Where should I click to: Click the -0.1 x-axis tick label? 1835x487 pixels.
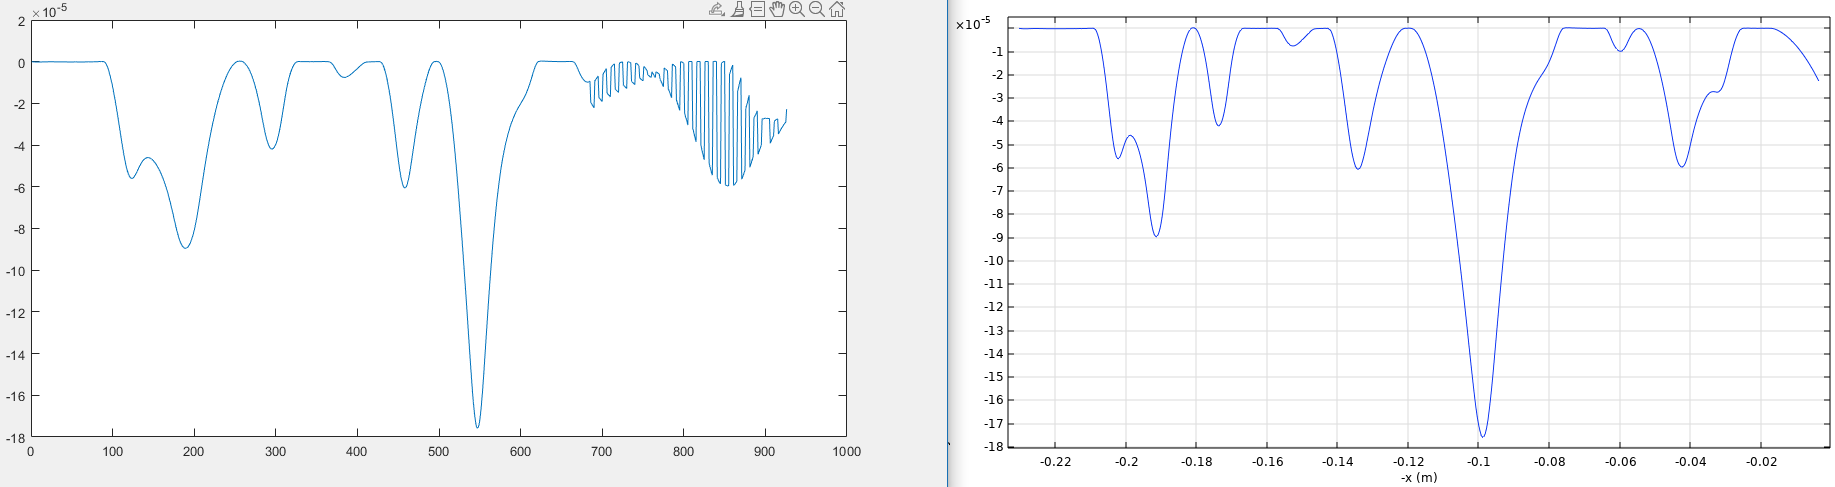tap(1478, 462)
